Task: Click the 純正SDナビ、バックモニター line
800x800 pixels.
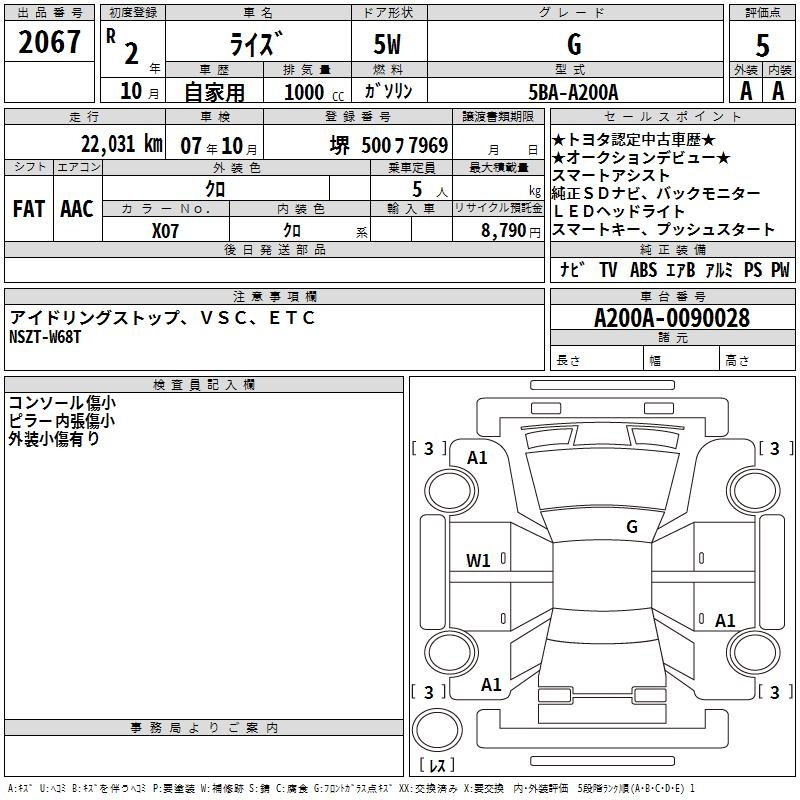Action: [656, 193]
